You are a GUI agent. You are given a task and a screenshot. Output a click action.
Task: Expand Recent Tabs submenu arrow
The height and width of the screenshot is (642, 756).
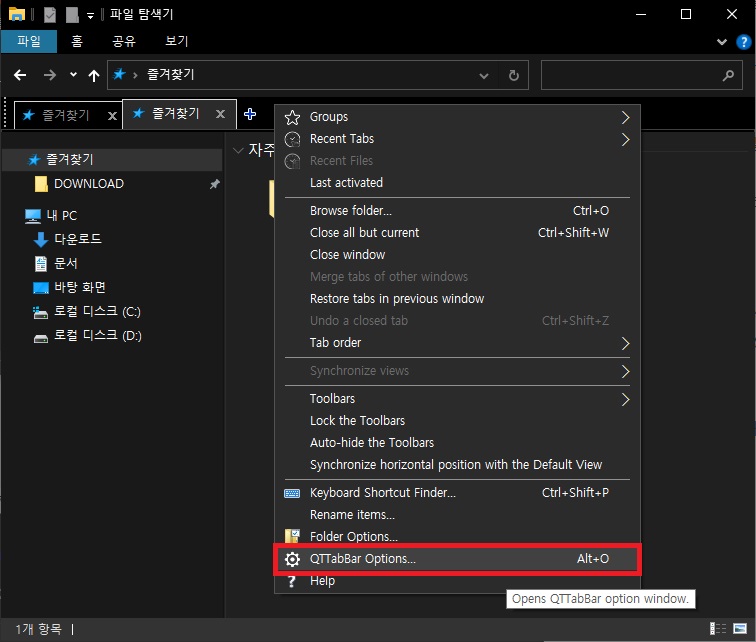coord(625,139)
